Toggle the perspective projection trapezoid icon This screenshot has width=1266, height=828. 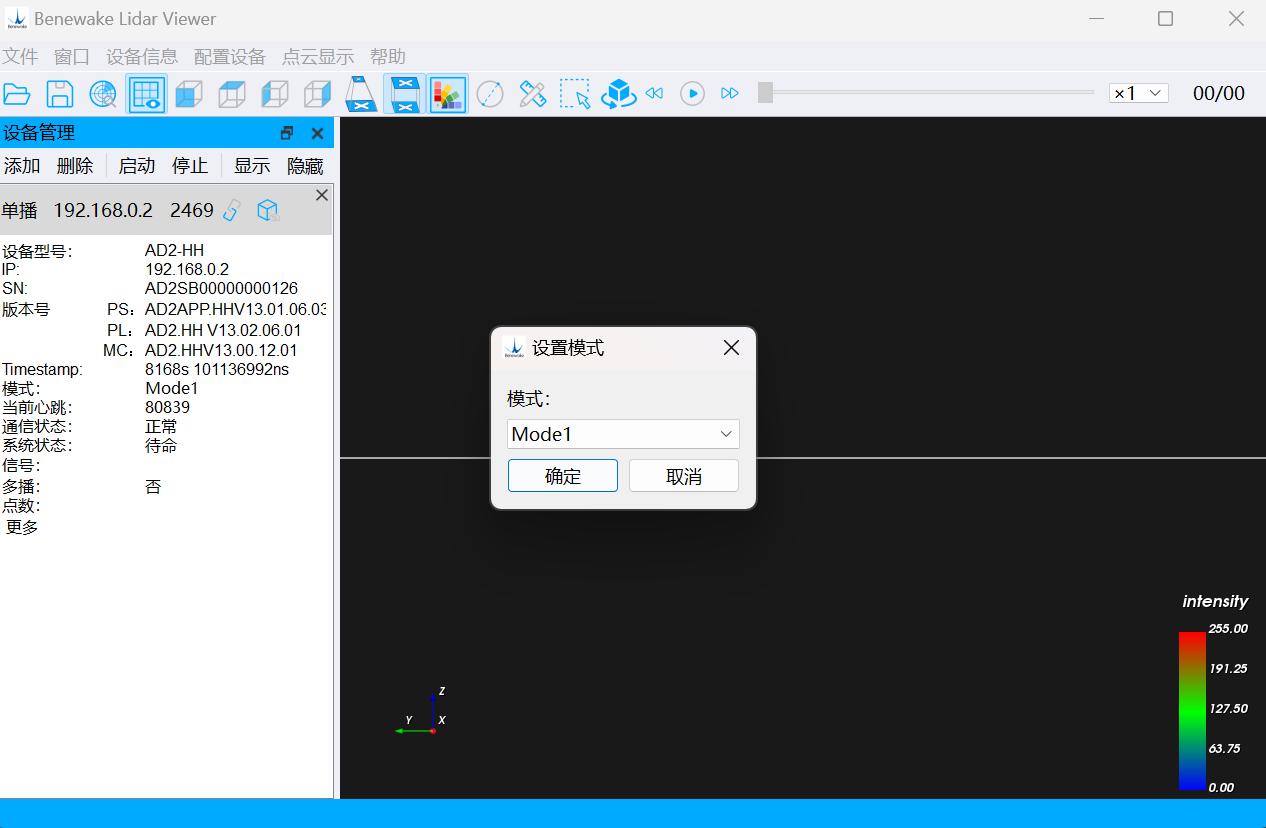pyautogui.click(x=361, y=94)
